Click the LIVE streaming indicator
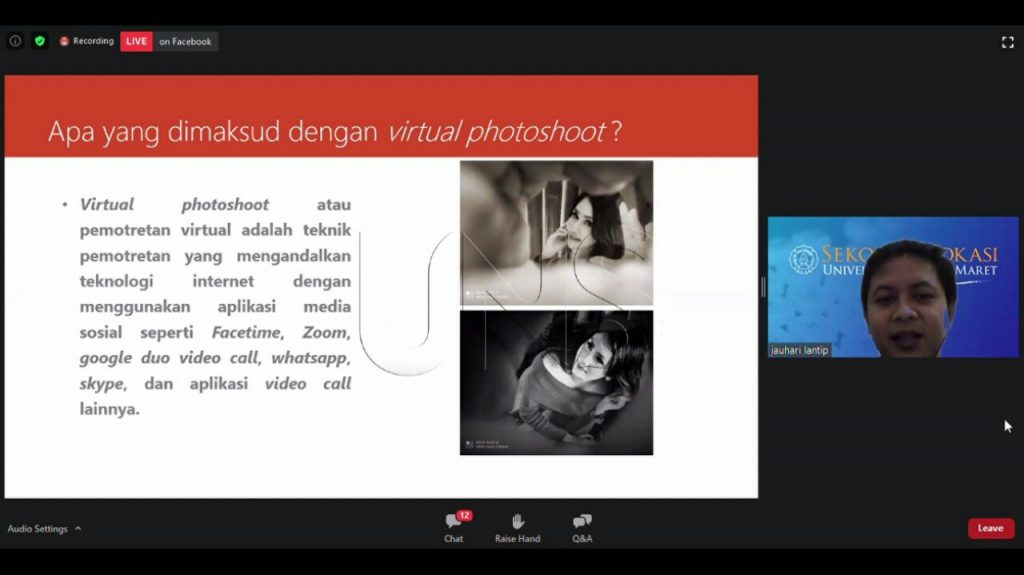1024x575 pixels. [136, 41]
